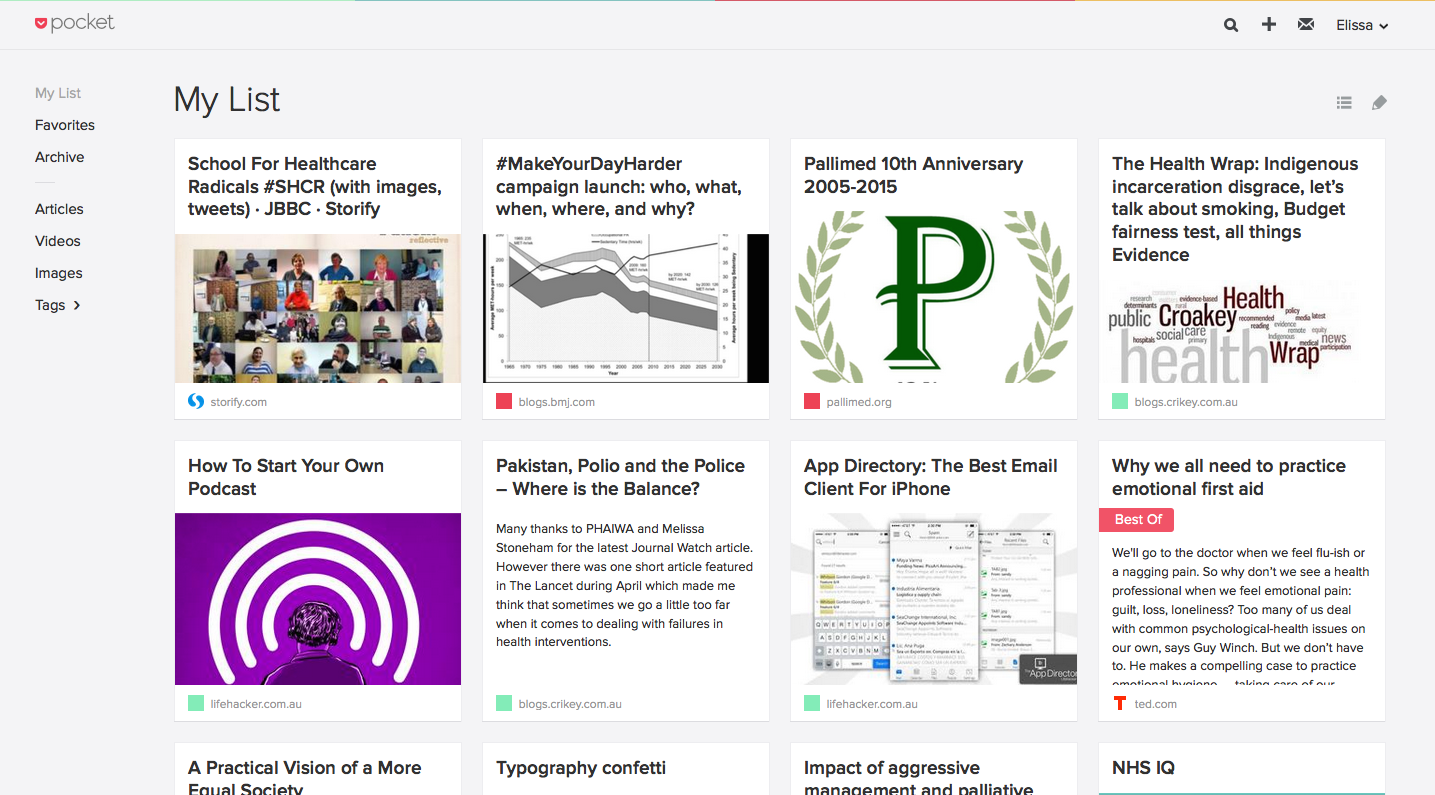1435x795 pixels.
Task: Click the Storify site icon
Action: click(196, 401)
